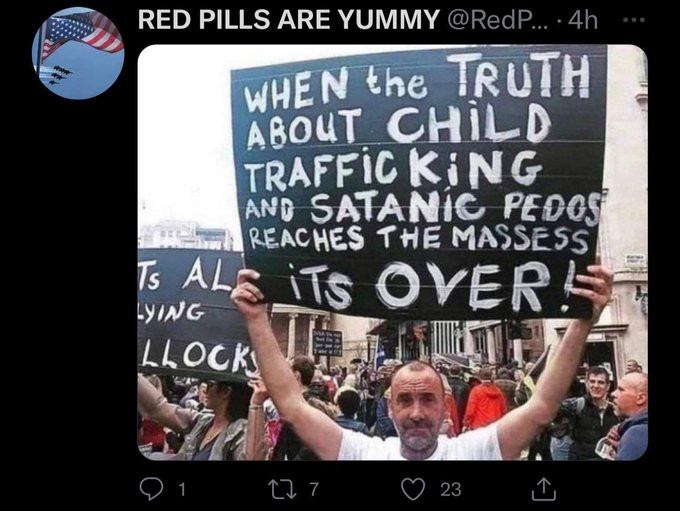Click the RED PILLS ARE YUMMY display name

tap(289, 20)
